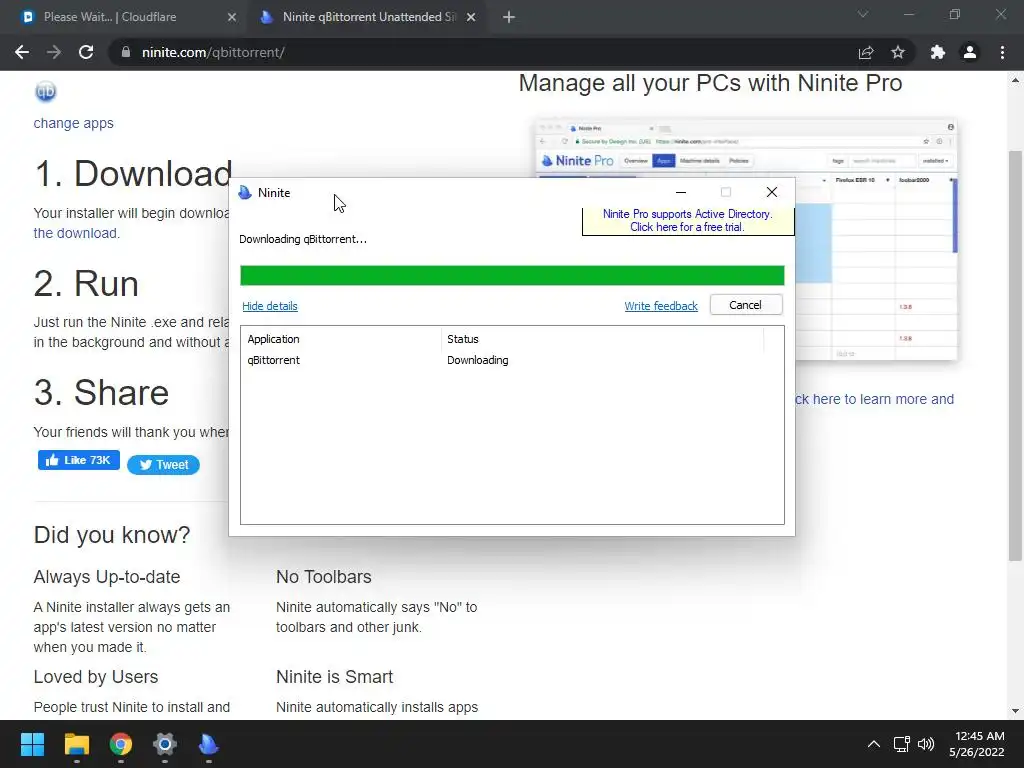Click the Downloading status cell
Image resolution: width=1024 pixels, height=768 pixels.
coord(477,360)
